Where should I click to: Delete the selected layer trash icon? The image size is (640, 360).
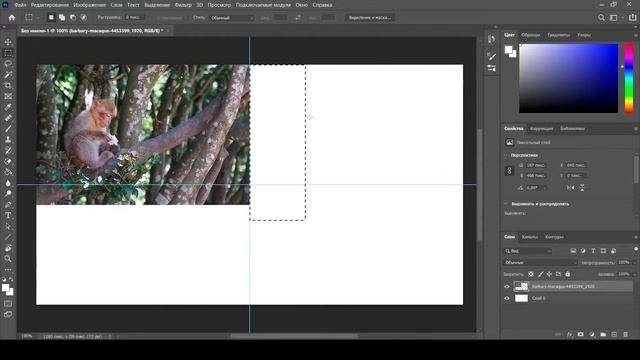click(x=625, y=334)
